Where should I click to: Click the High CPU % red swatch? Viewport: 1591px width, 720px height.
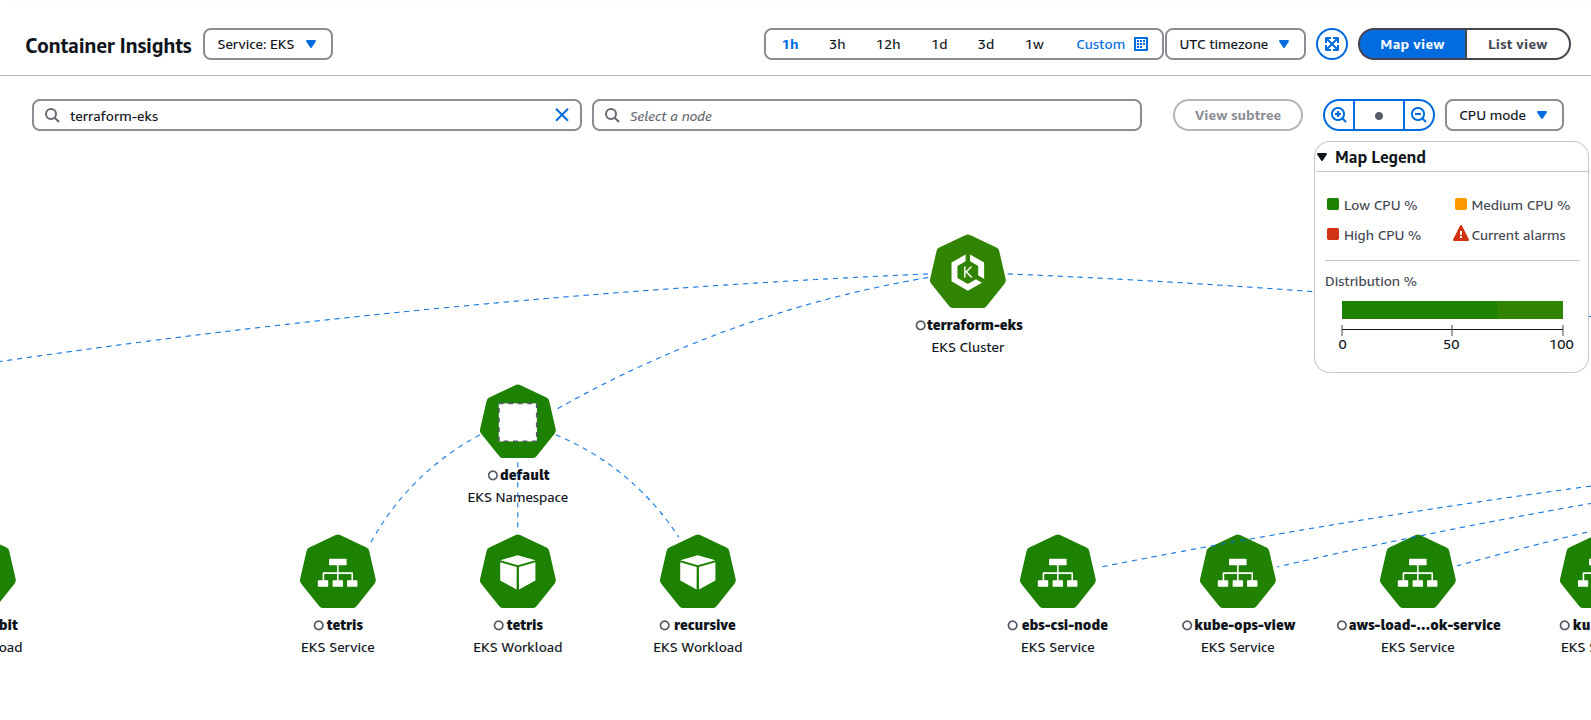click(x=1333, y=234)
